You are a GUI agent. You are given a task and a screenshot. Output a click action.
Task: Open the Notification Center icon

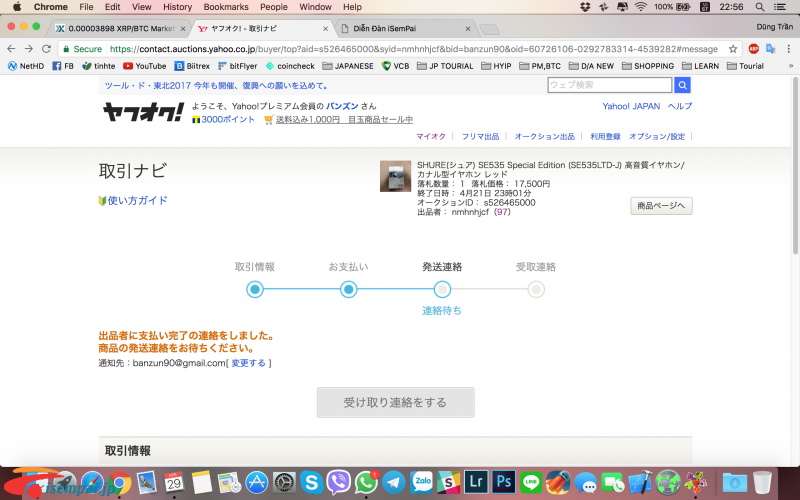pyautogui.click(x=780, y=7)
